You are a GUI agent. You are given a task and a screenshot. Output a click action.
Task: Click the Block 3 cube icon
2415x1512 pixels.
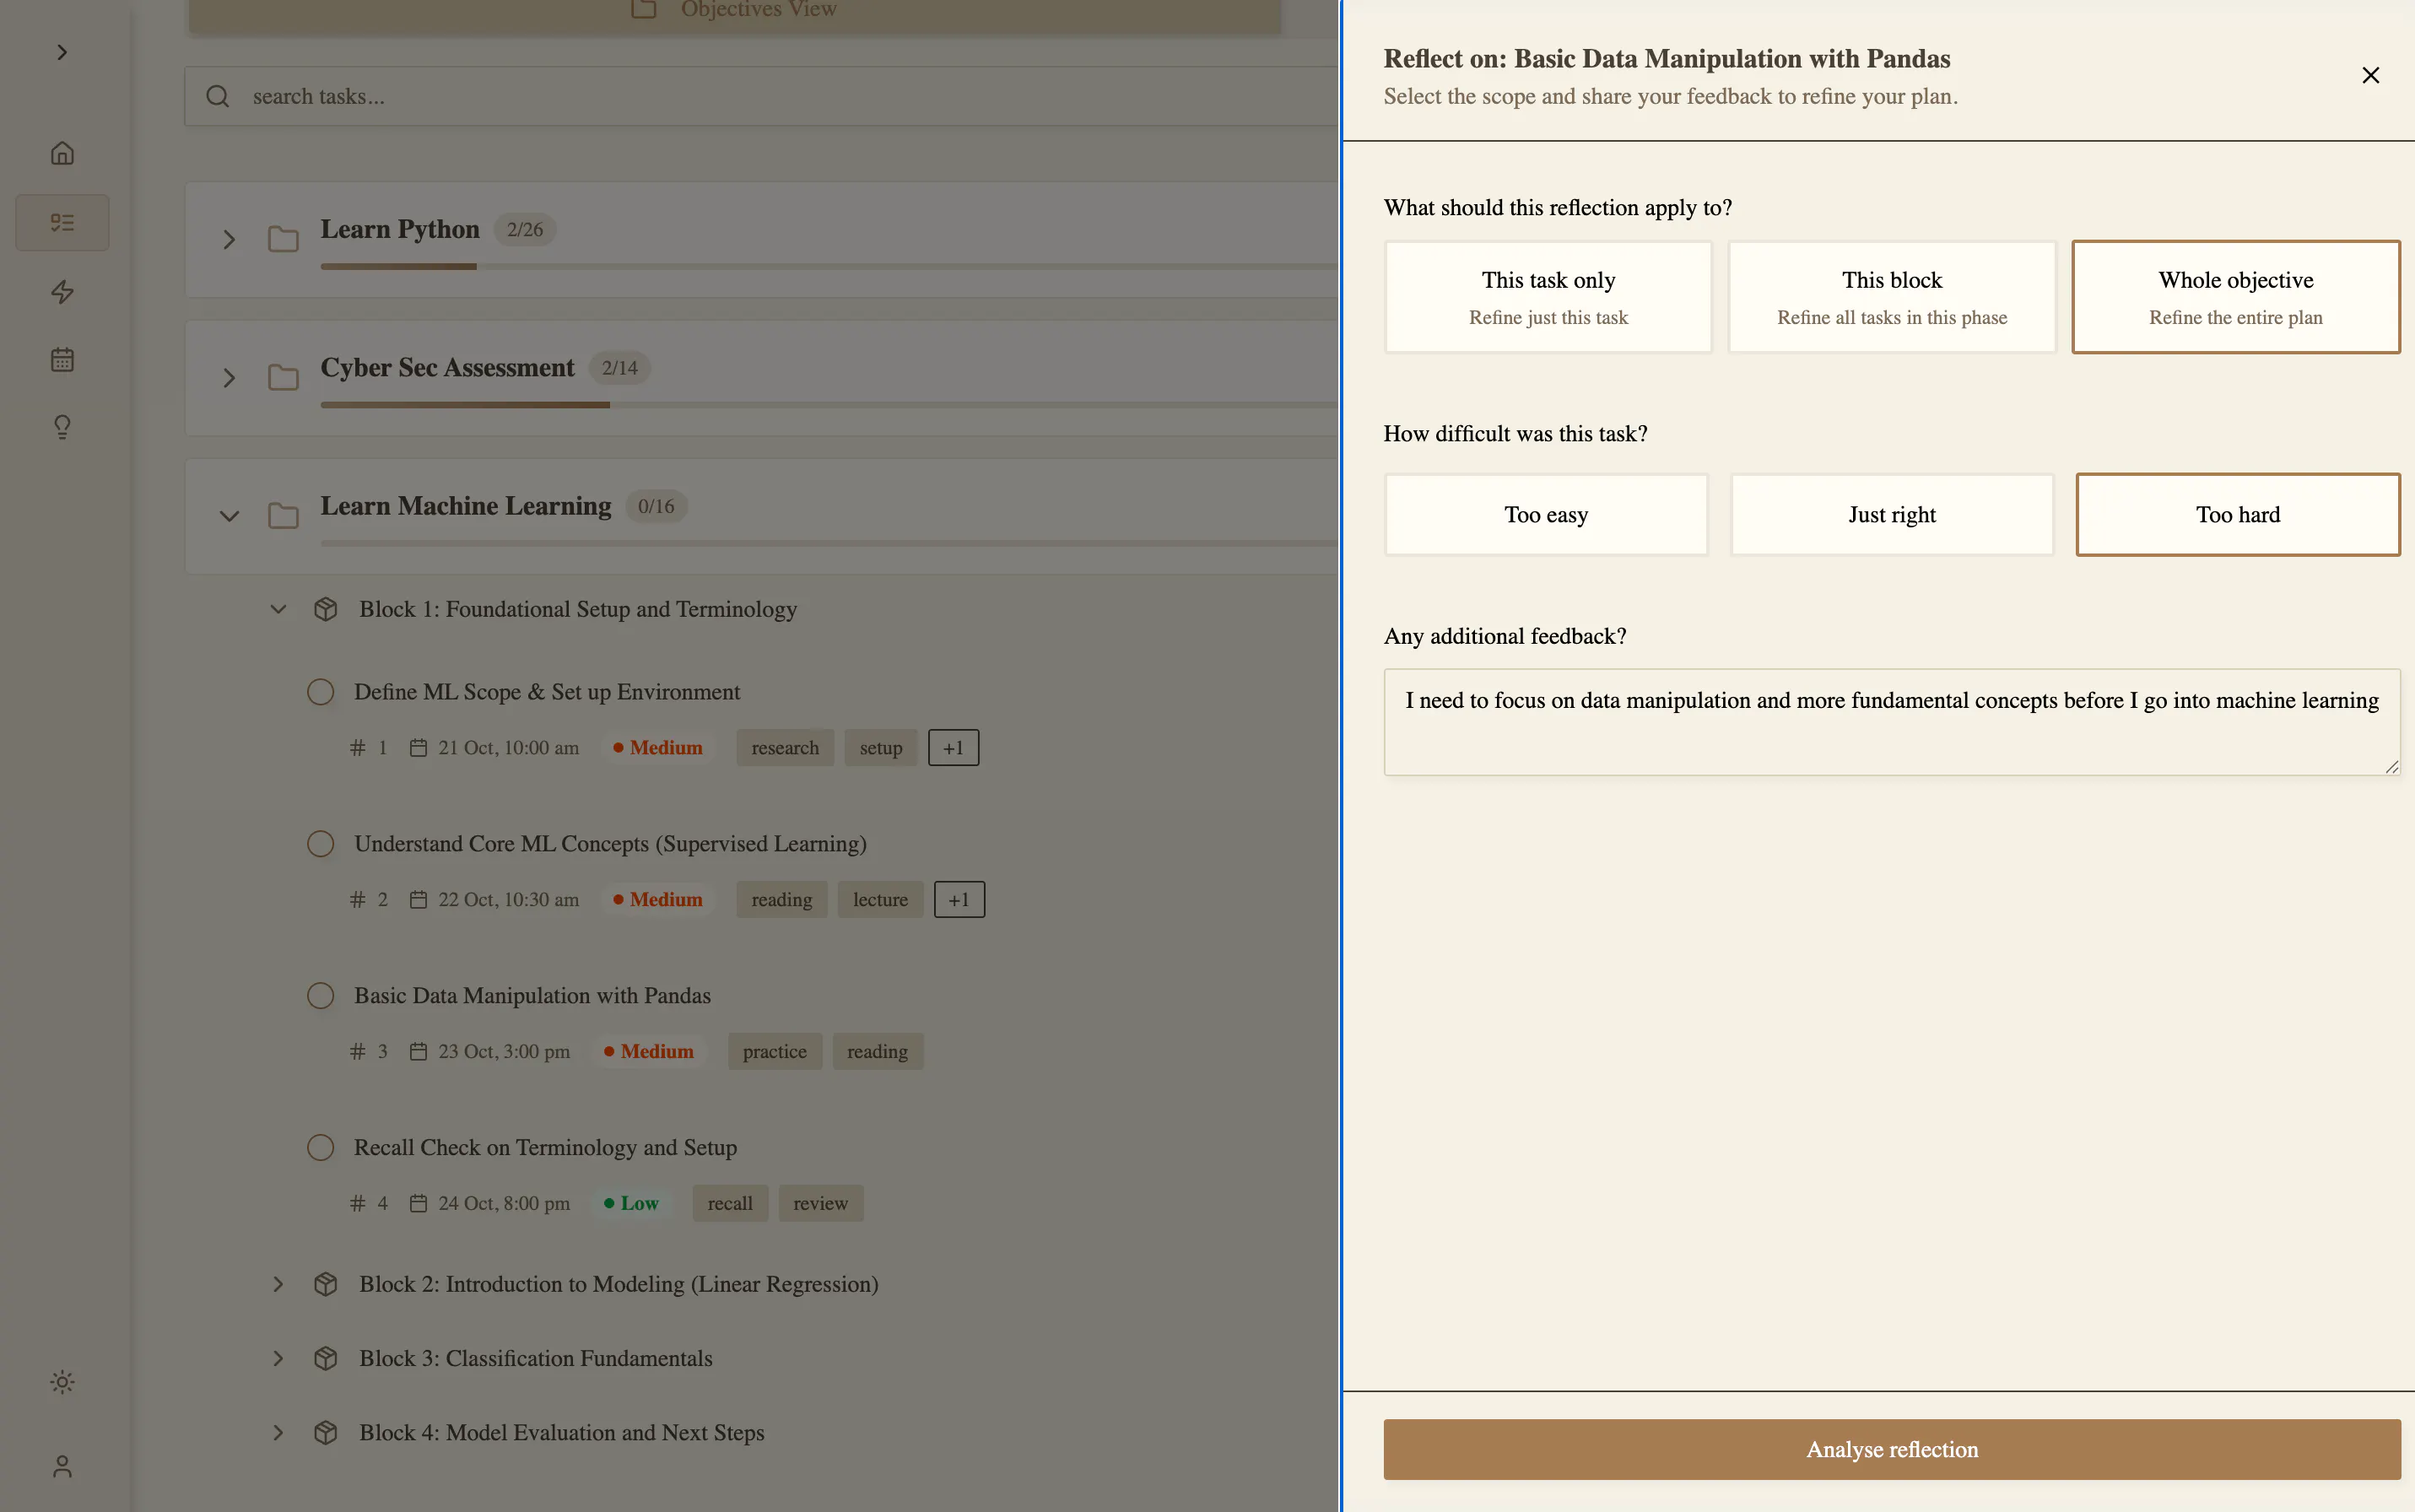[x=325, y=1358]
